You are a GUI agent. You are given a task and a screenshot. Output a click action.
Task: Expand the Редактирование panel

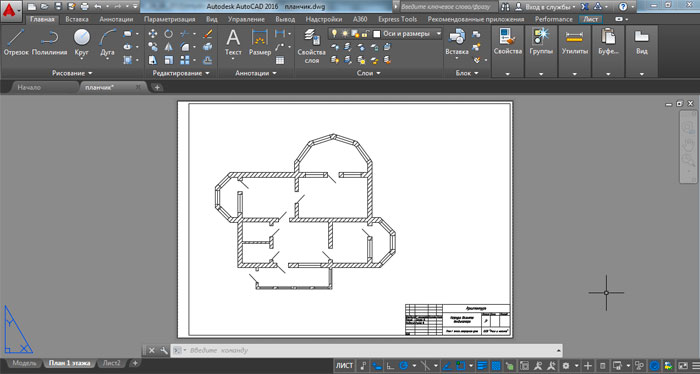pos(181,73)
